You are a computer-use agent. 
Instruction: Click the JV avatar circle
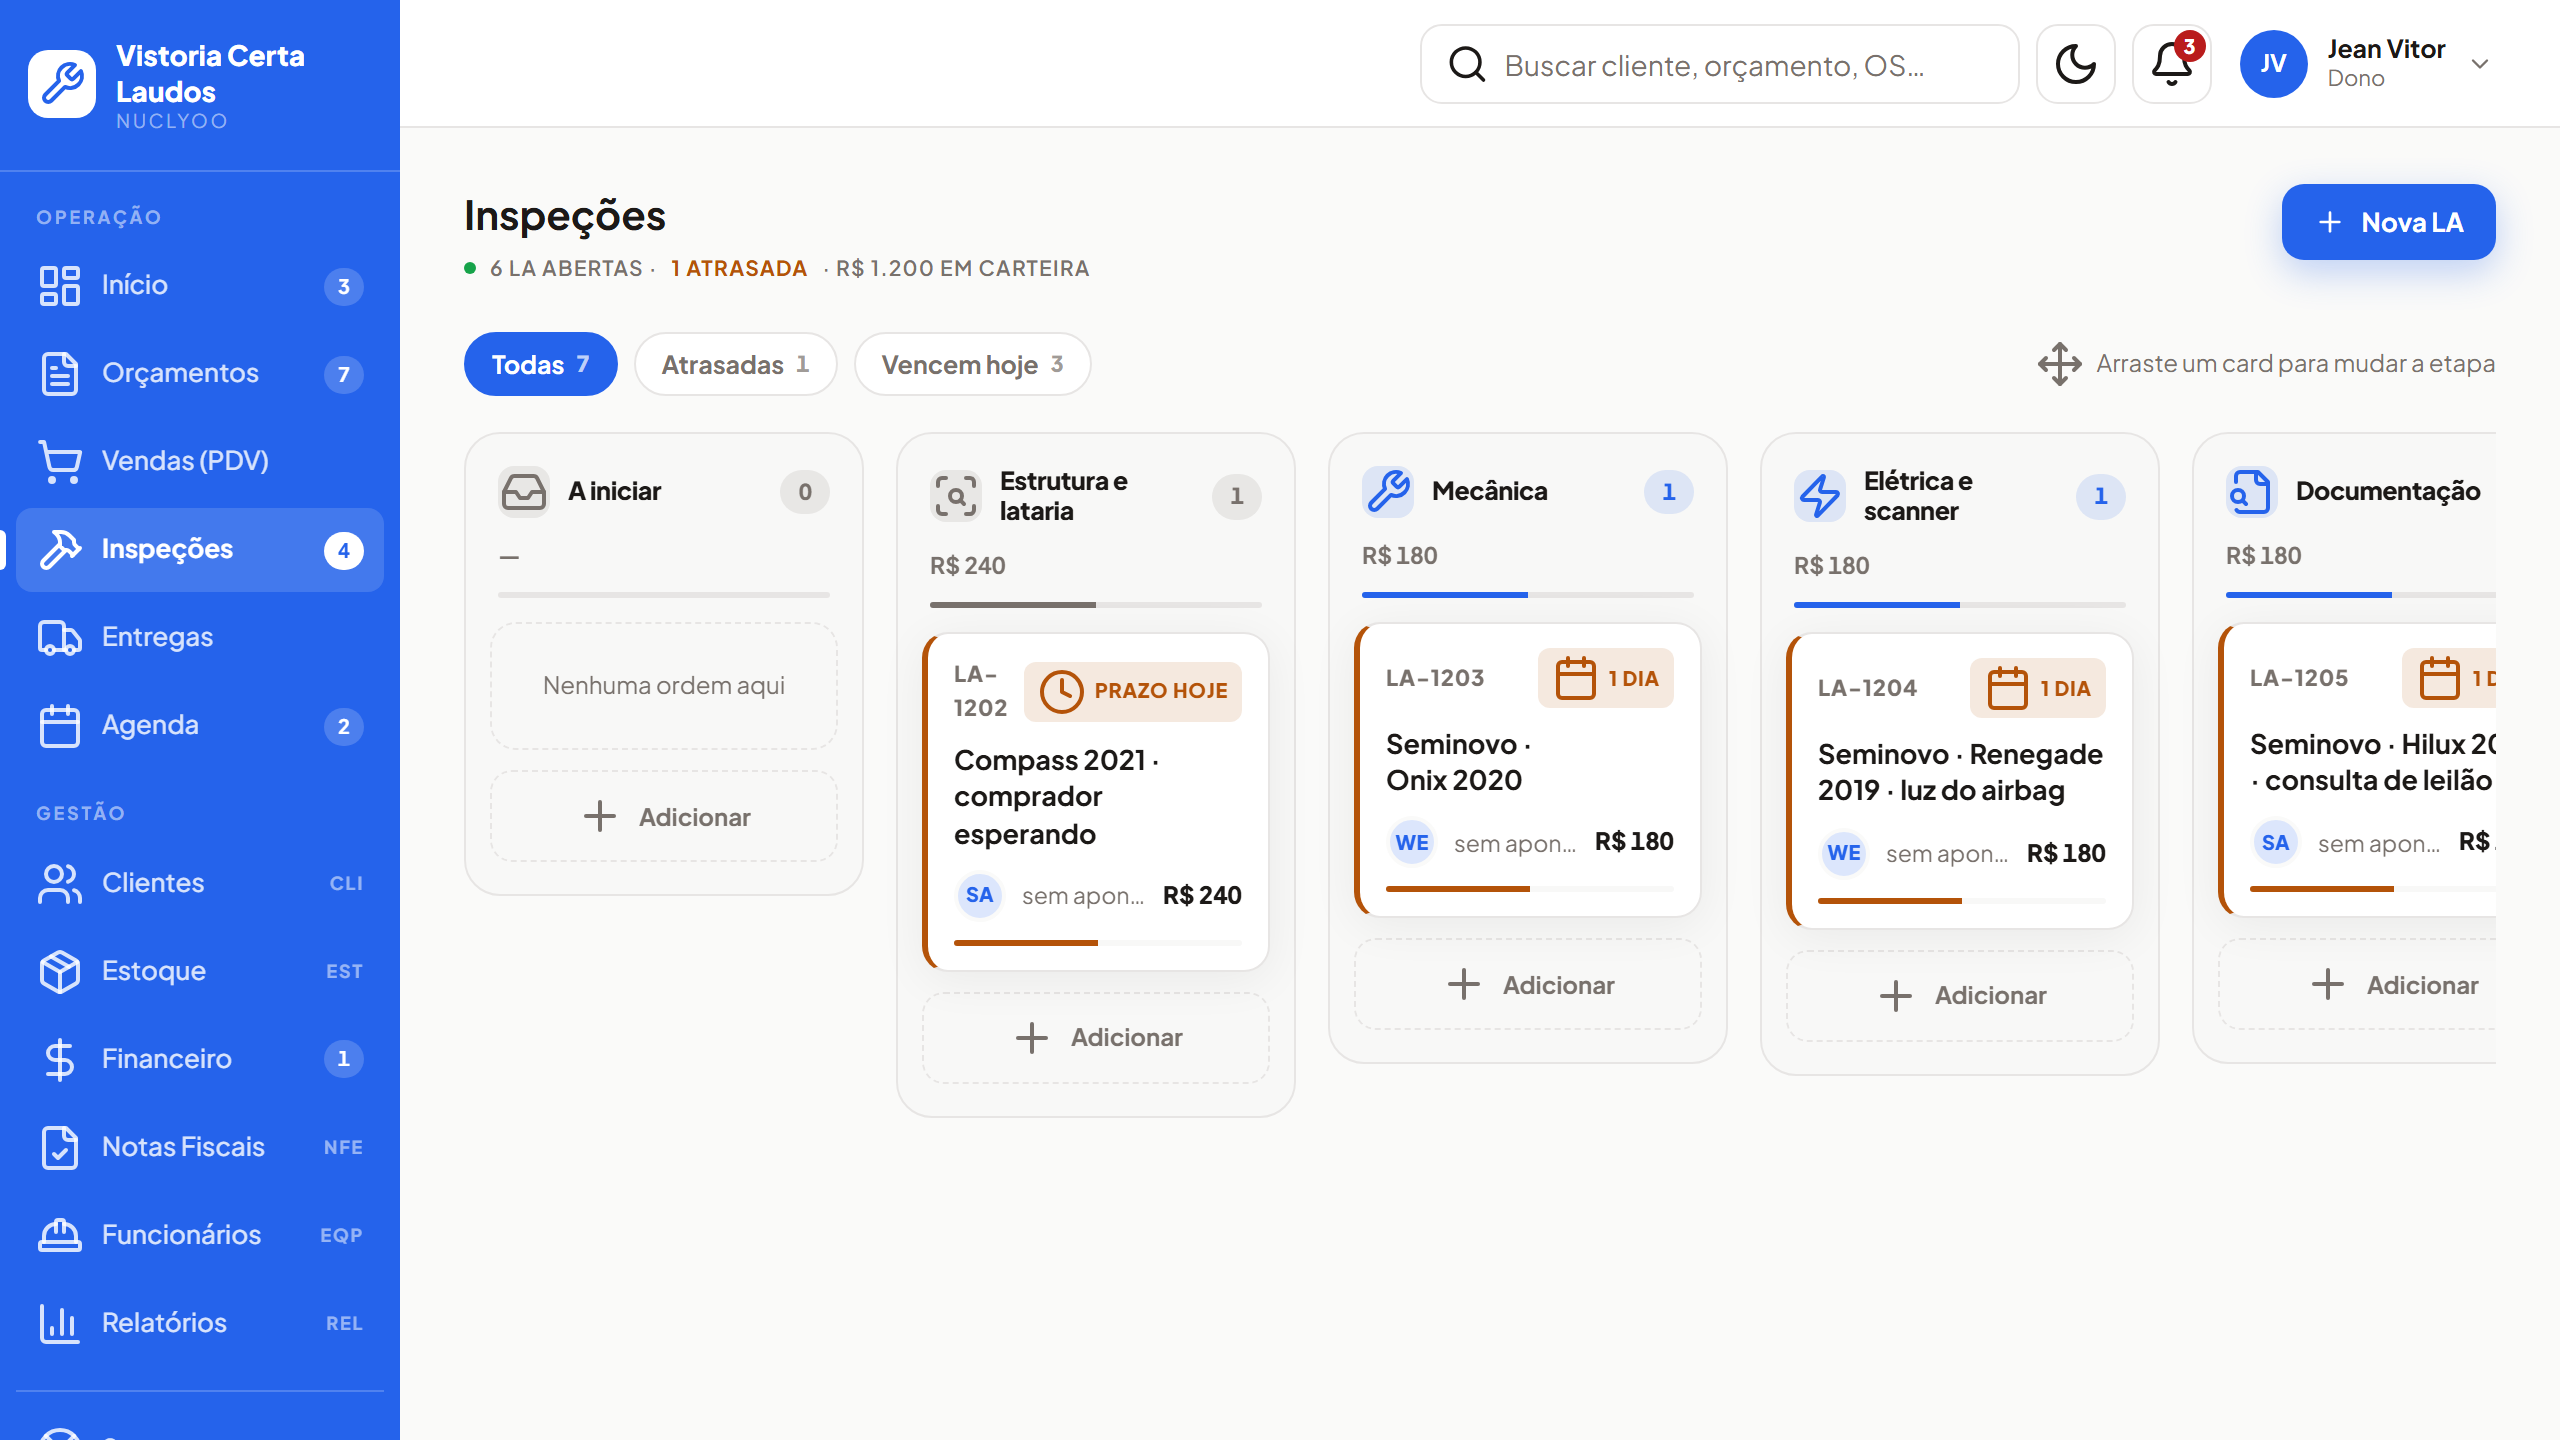point(2273,64)
